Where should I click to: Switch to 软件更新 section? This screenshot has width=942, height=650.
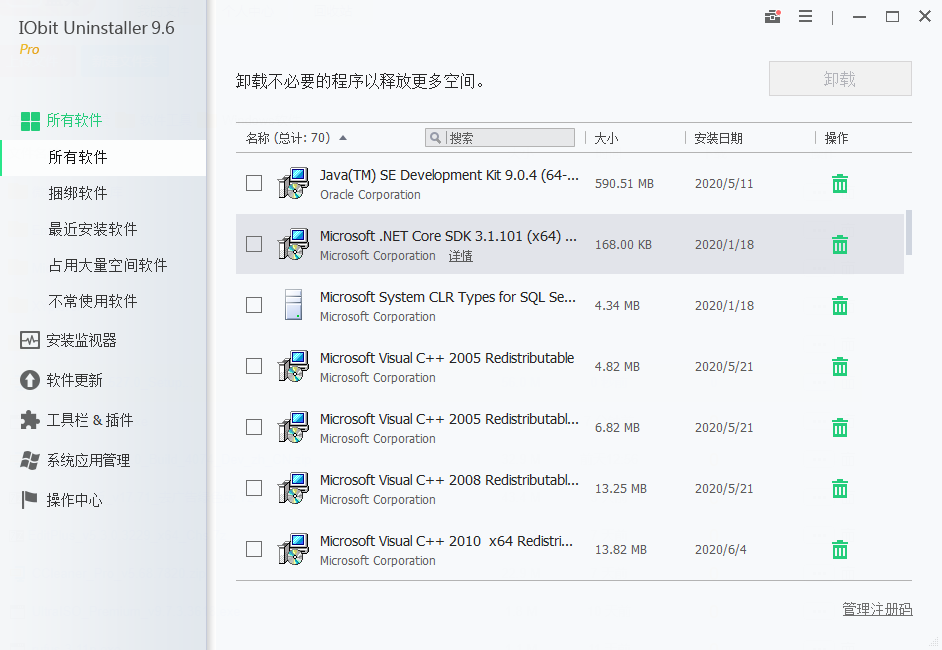coord(74,380)
